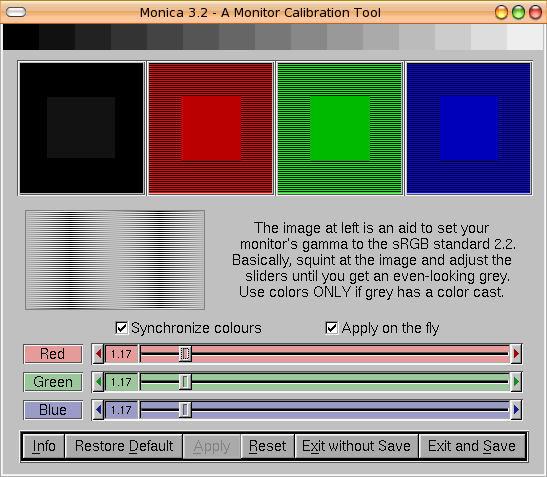The width and height of the screenshot is (547, 477).
Task: Click the red slider's right increase arrow
Action: pyautogui.click(x=516, y=354)
